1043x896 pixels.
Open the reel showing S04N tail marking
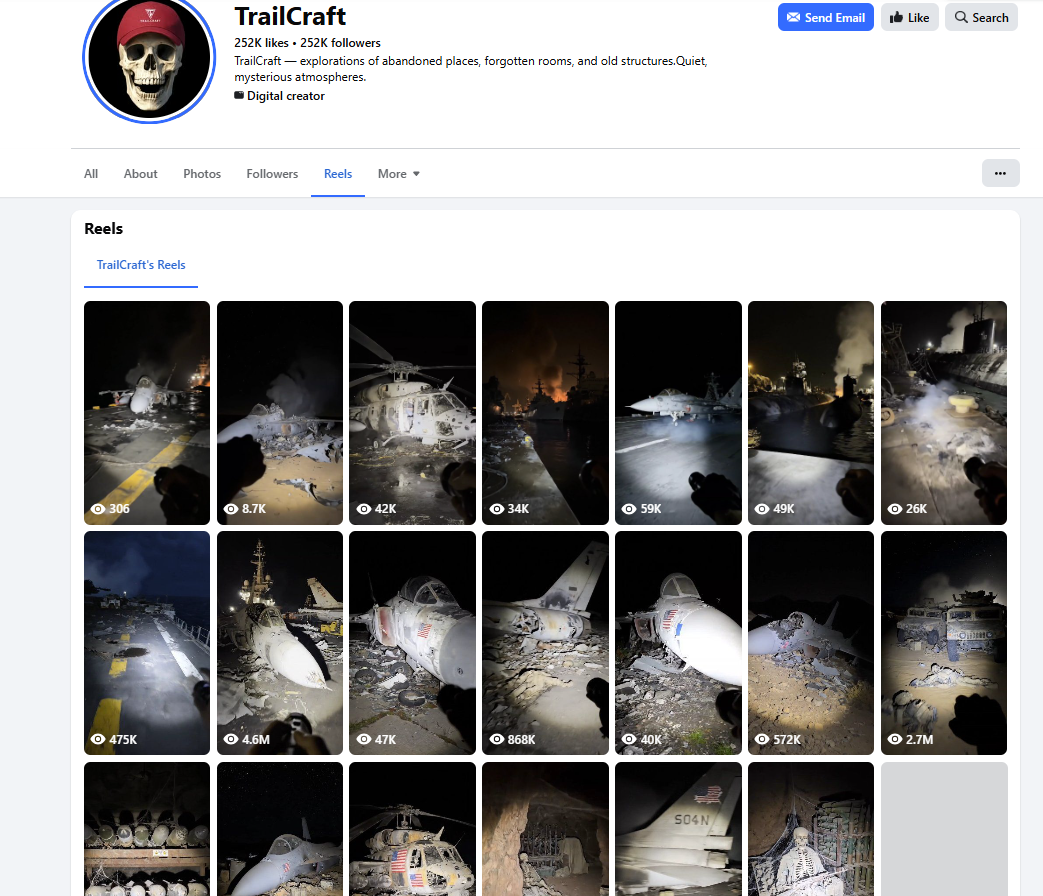pos(678,828)
